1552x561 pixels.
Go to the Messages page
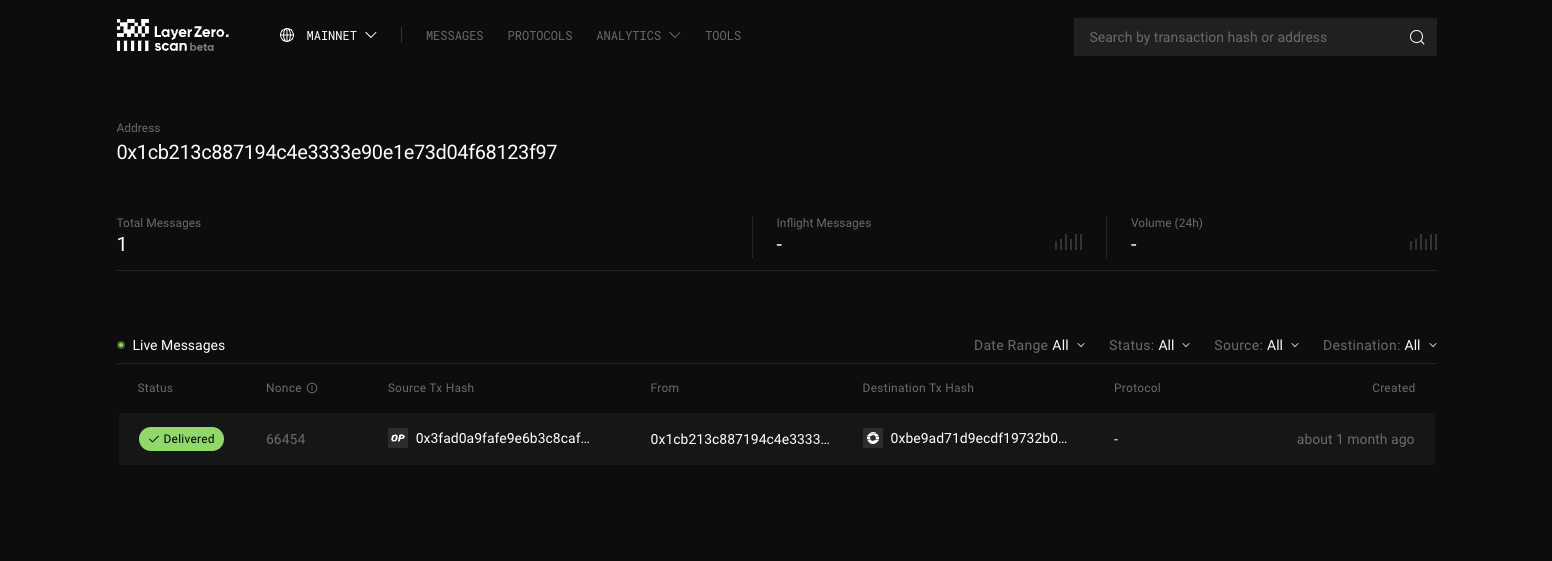click(x=455, y=36)
